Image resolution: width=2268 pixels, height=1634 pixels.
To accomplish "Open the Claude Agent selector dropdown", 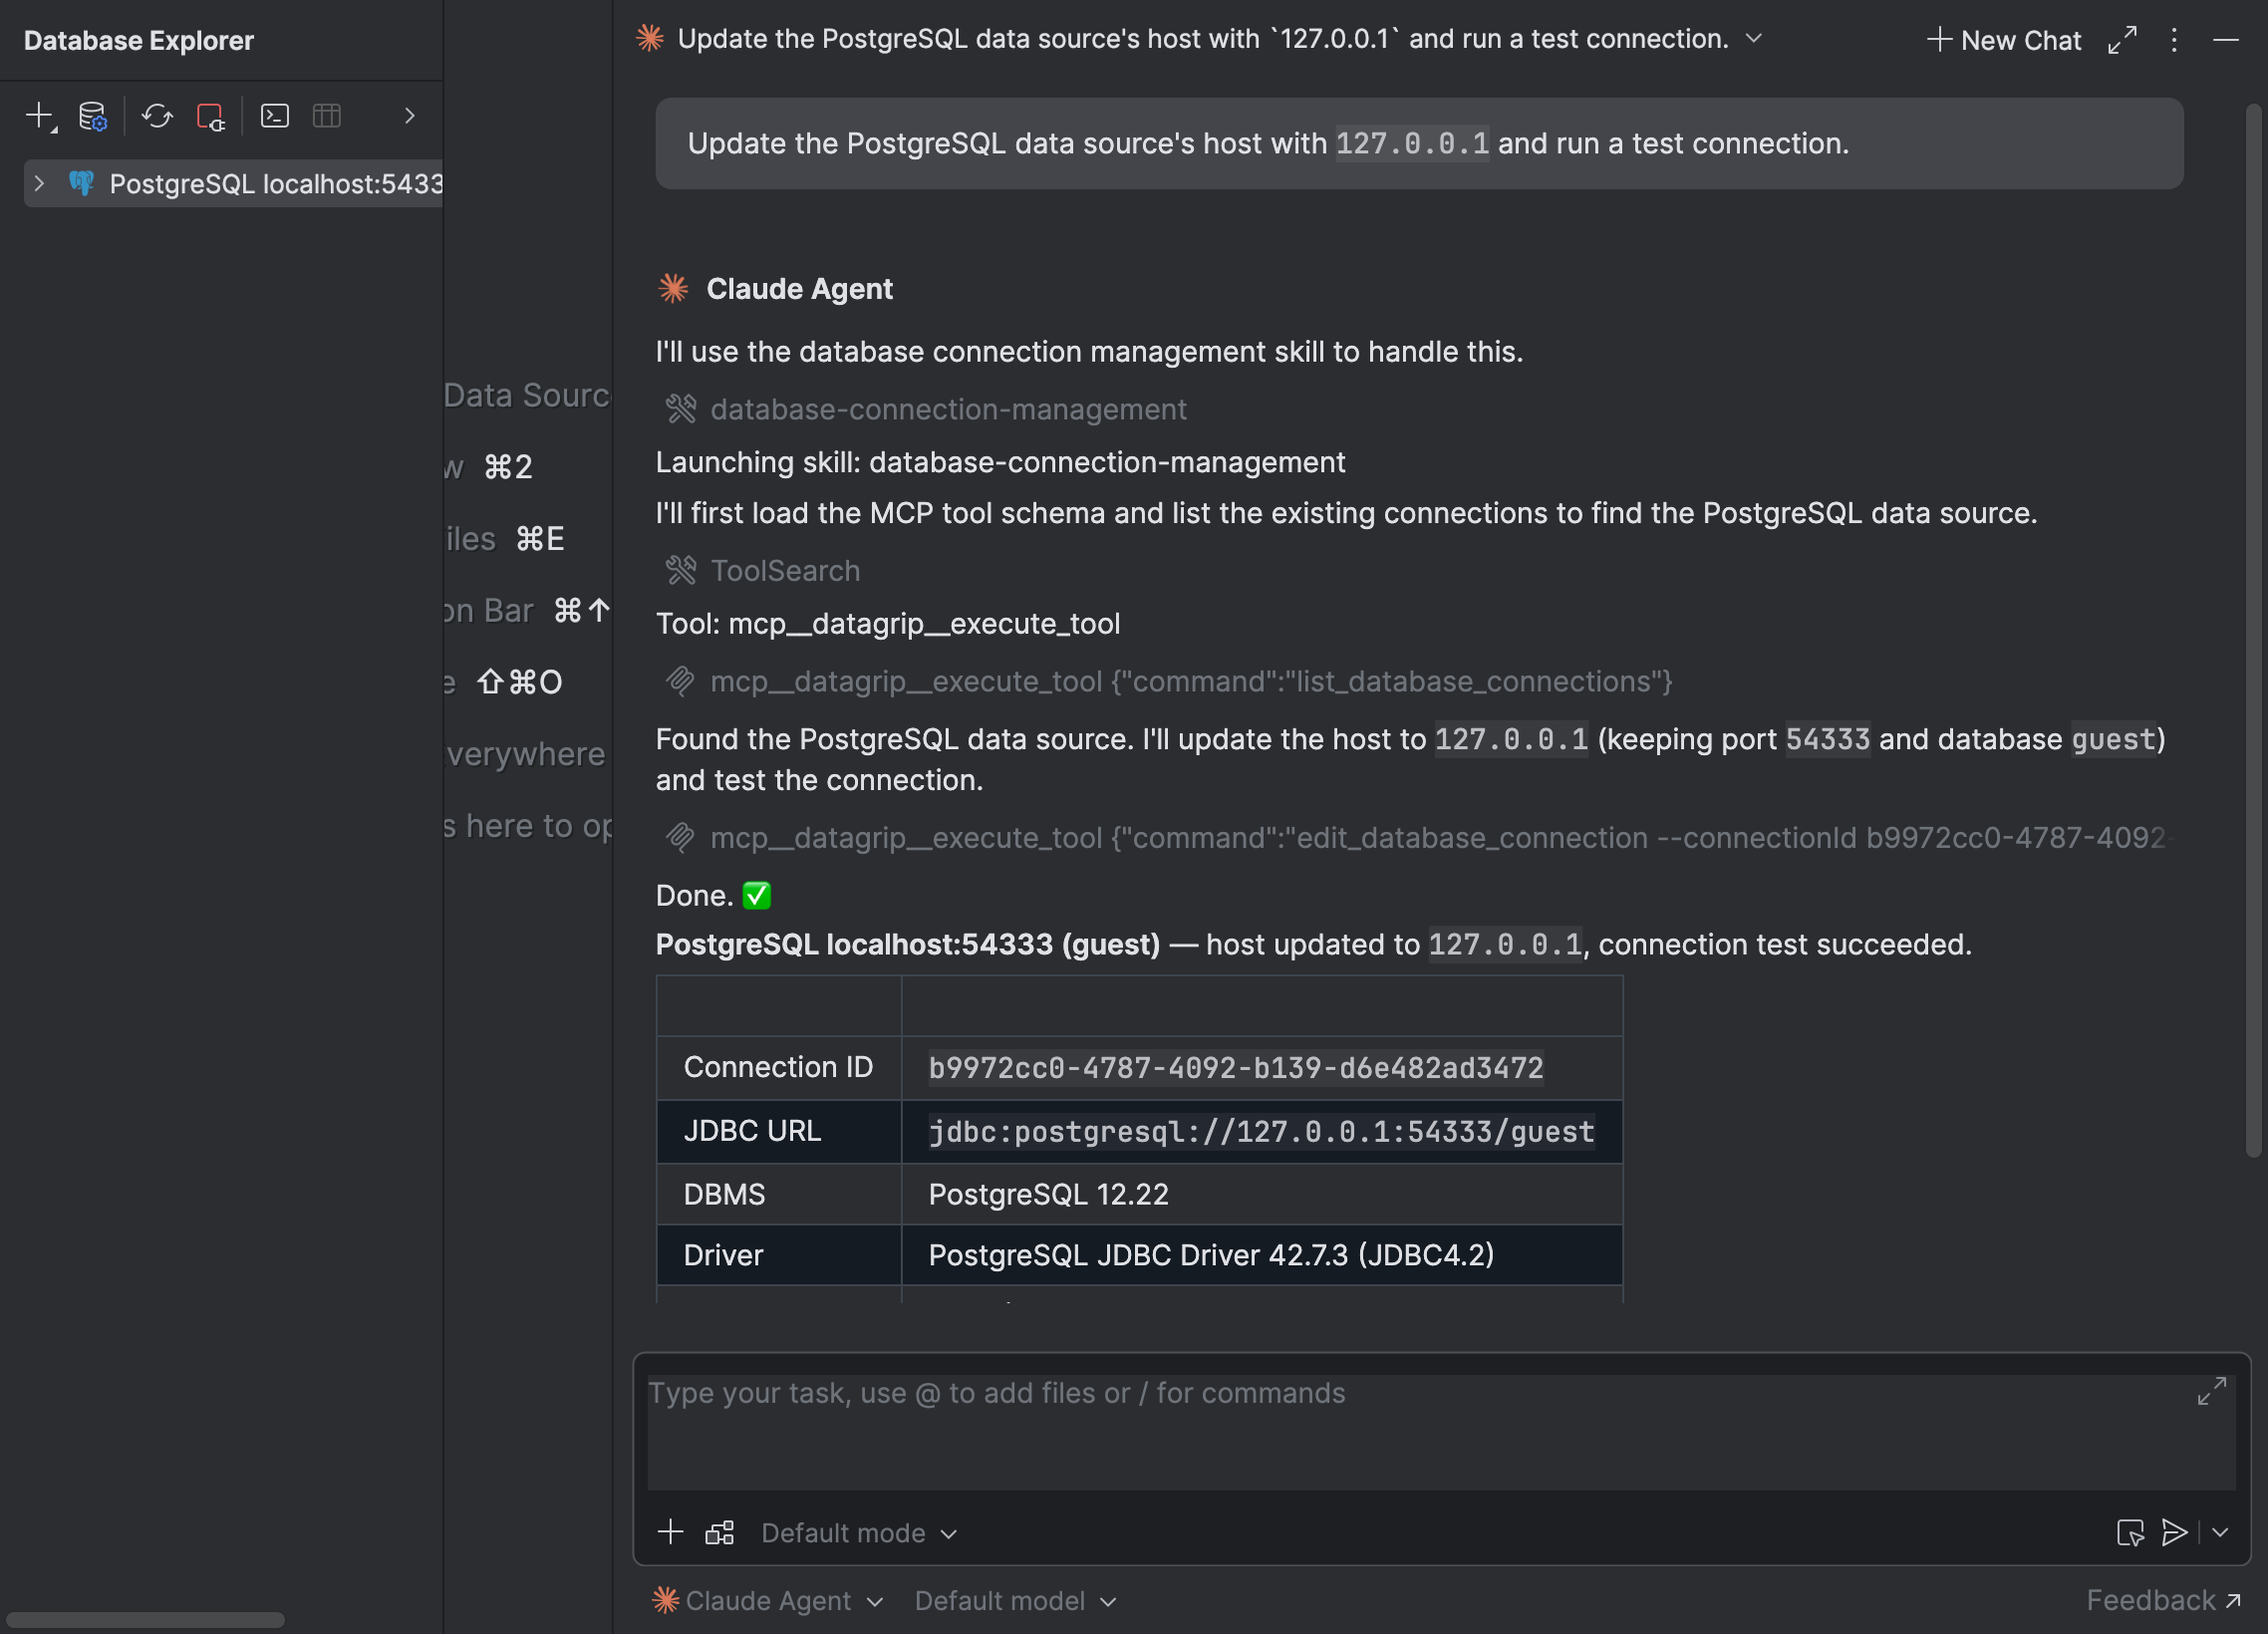I will pos(768,1601).
